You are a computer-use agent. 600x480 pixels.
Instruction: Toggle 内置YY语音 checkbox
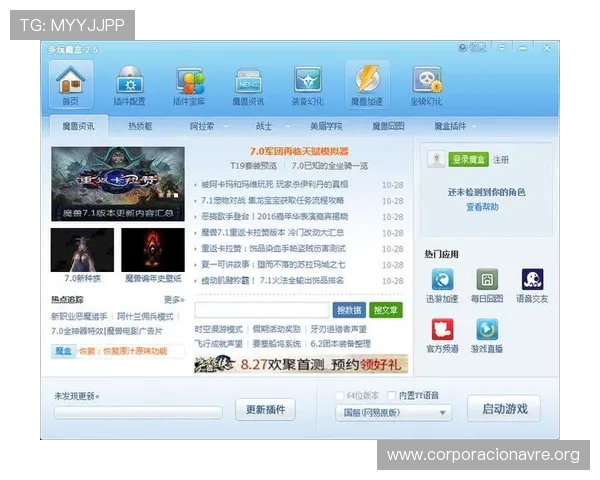[391, 395]
